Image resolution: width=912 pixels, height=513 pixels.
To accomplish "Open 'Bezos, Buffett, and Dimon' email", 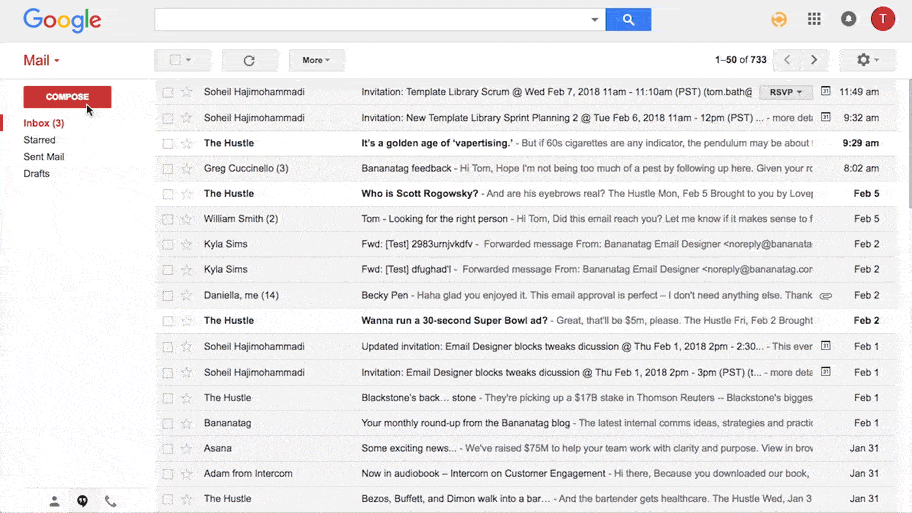I will coord(525,499).
